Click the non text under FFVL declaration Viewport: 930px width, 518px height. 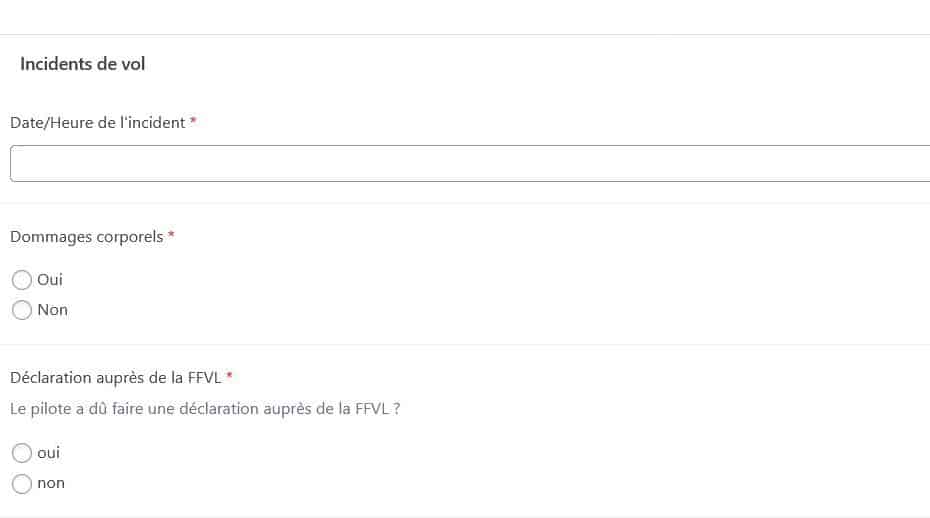point(50,483)
